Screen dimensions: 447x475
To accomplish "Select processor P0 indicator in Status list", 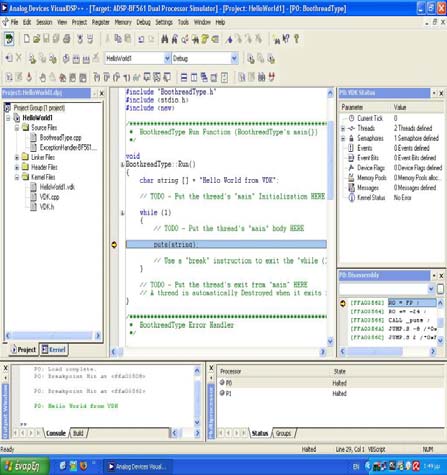I will coord(222,382).
